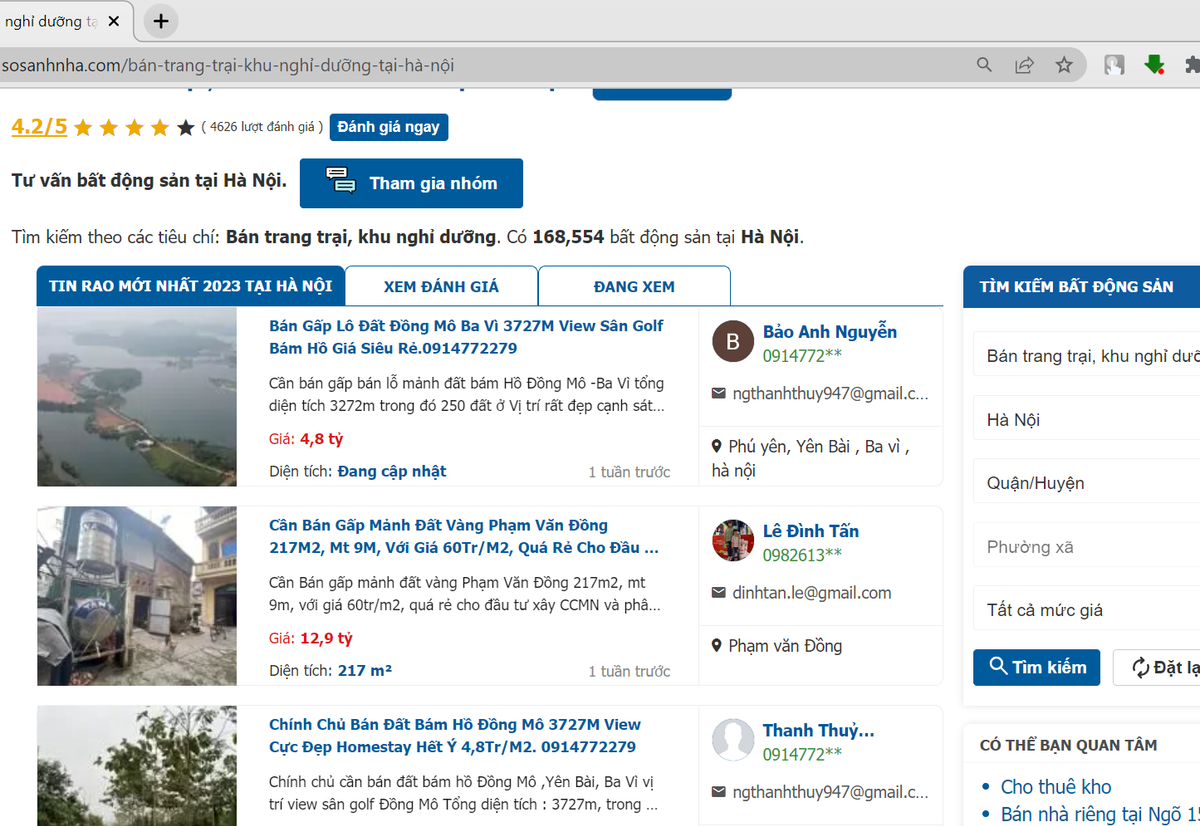Click the green download arrow extension icon
Viewport: 1200px width, 826px height.
point(1154,65)
